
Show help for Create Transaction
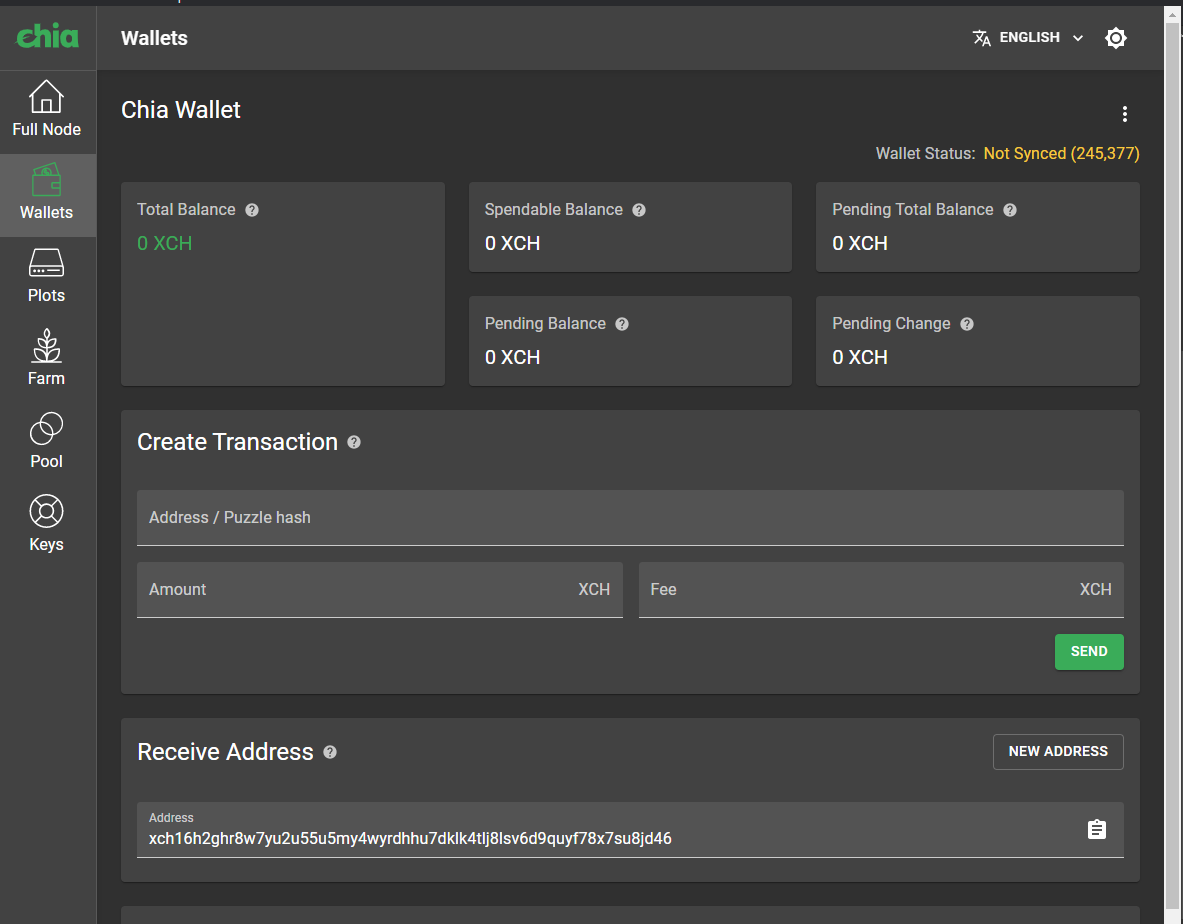pyautogui.click(x=354, y=443)
